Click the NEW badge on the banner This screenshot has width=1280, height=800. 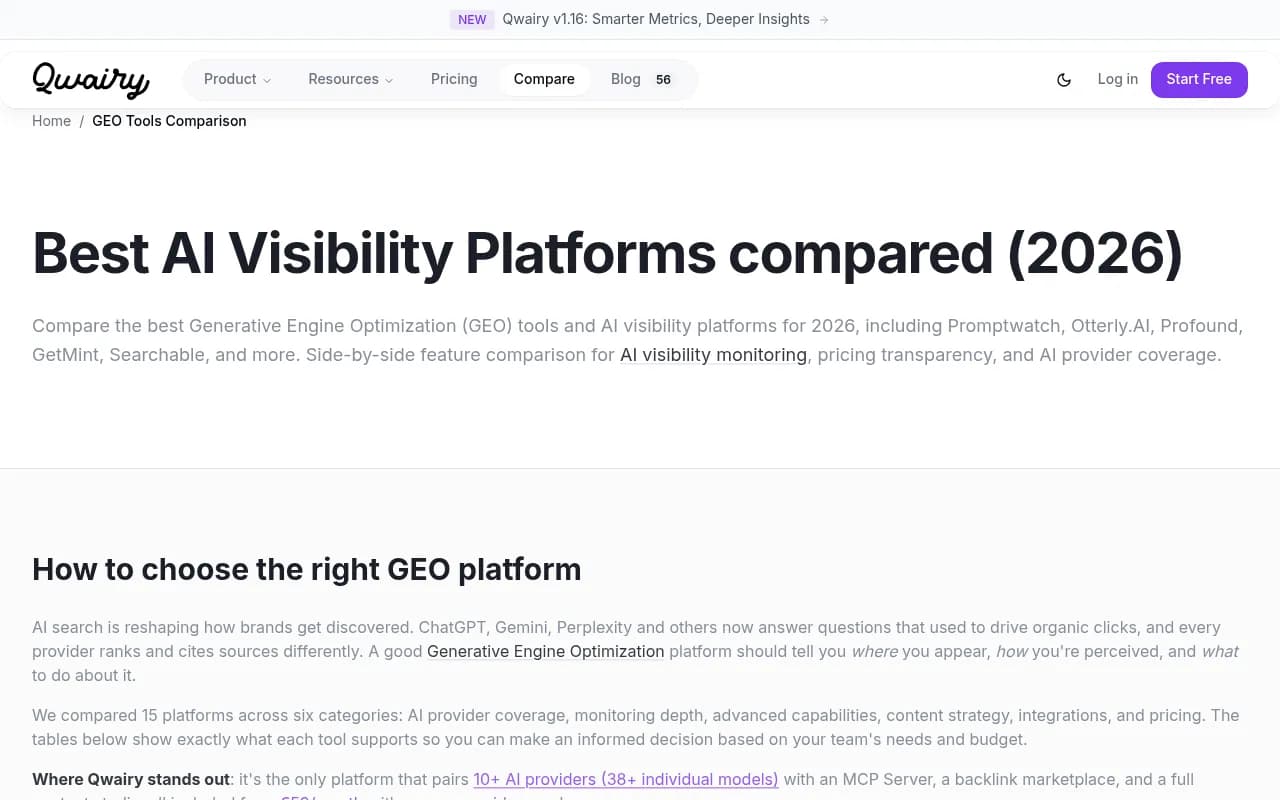click(x=471, y=19)
